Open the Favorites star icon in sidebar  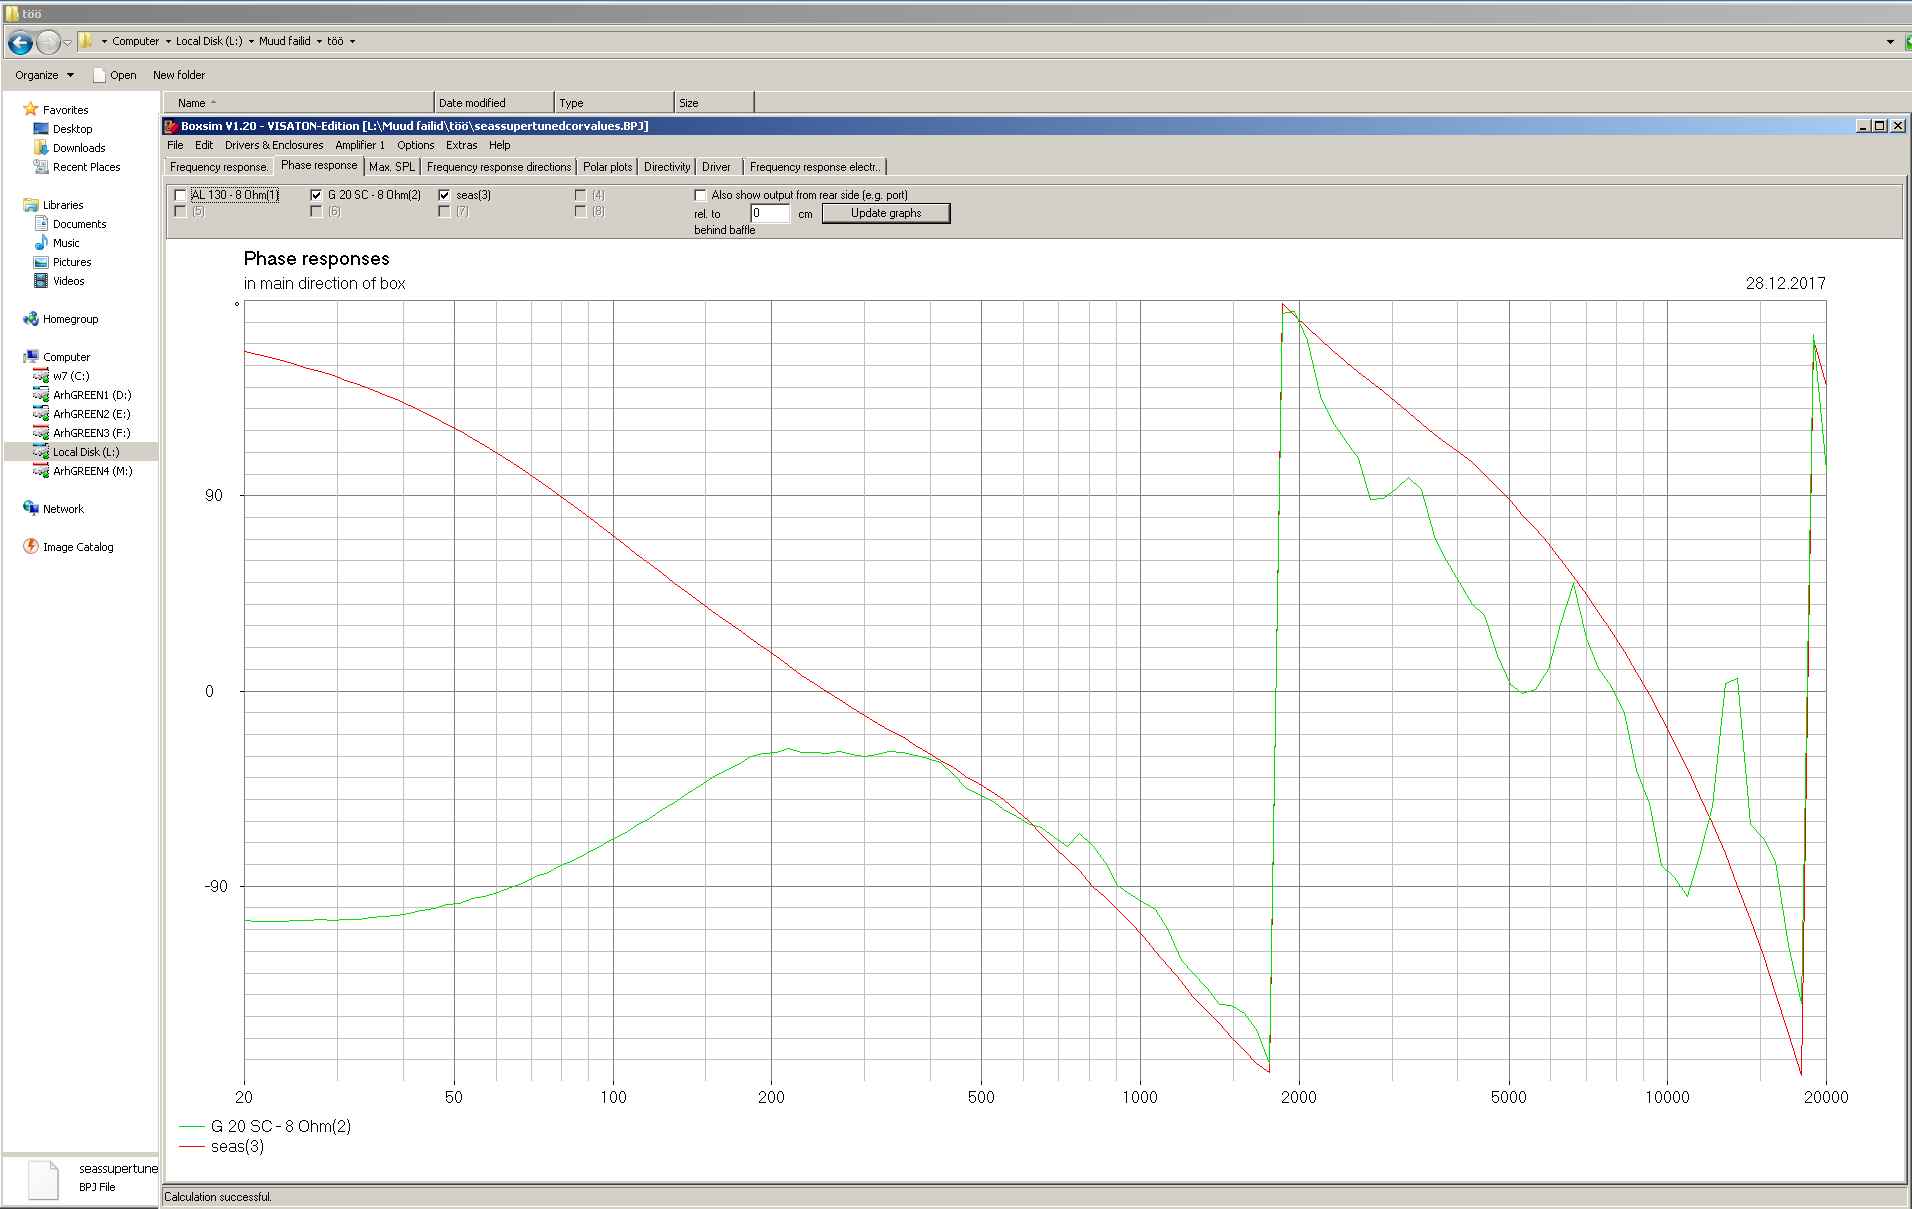click(30, 109)
